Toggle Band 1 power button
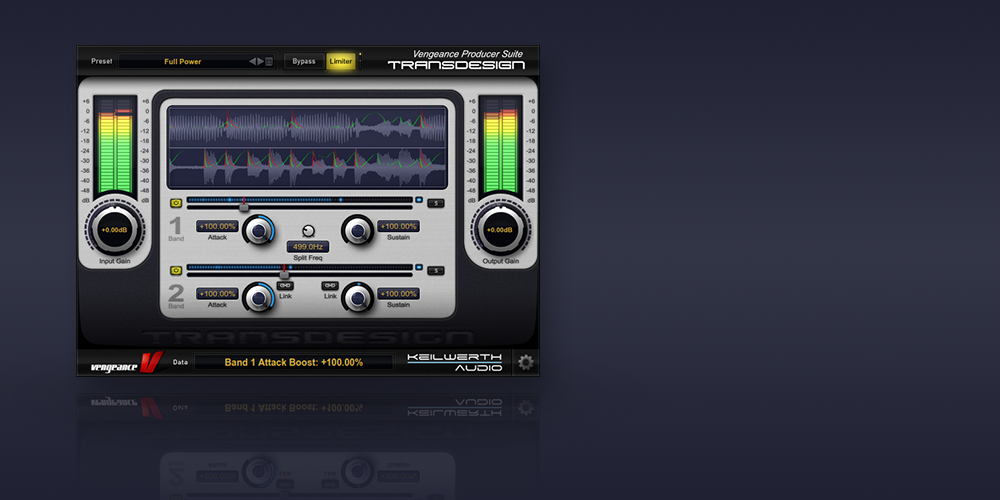Image resolution: width=1000 pixels, height=500 pixels. point(176,203)
